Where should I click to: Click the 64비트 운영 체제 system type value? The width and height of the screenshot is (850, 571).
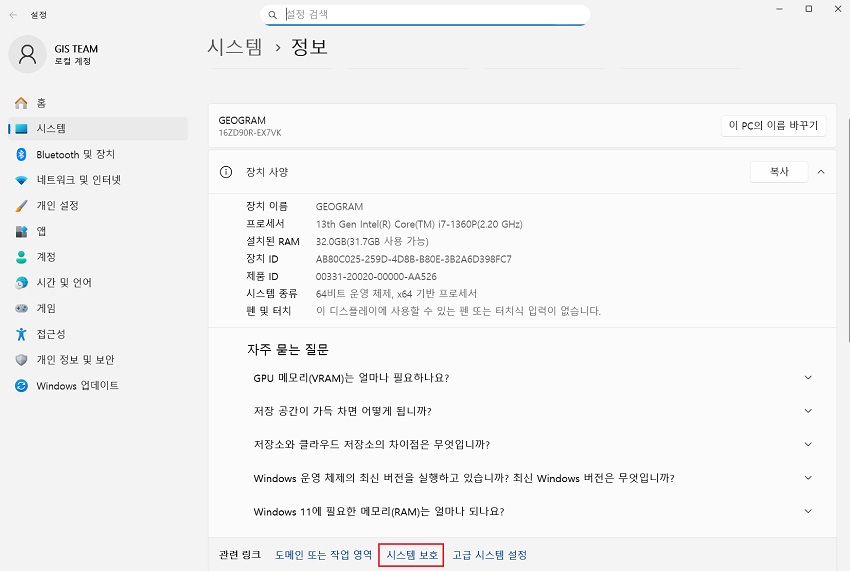[x=396, y=293]
